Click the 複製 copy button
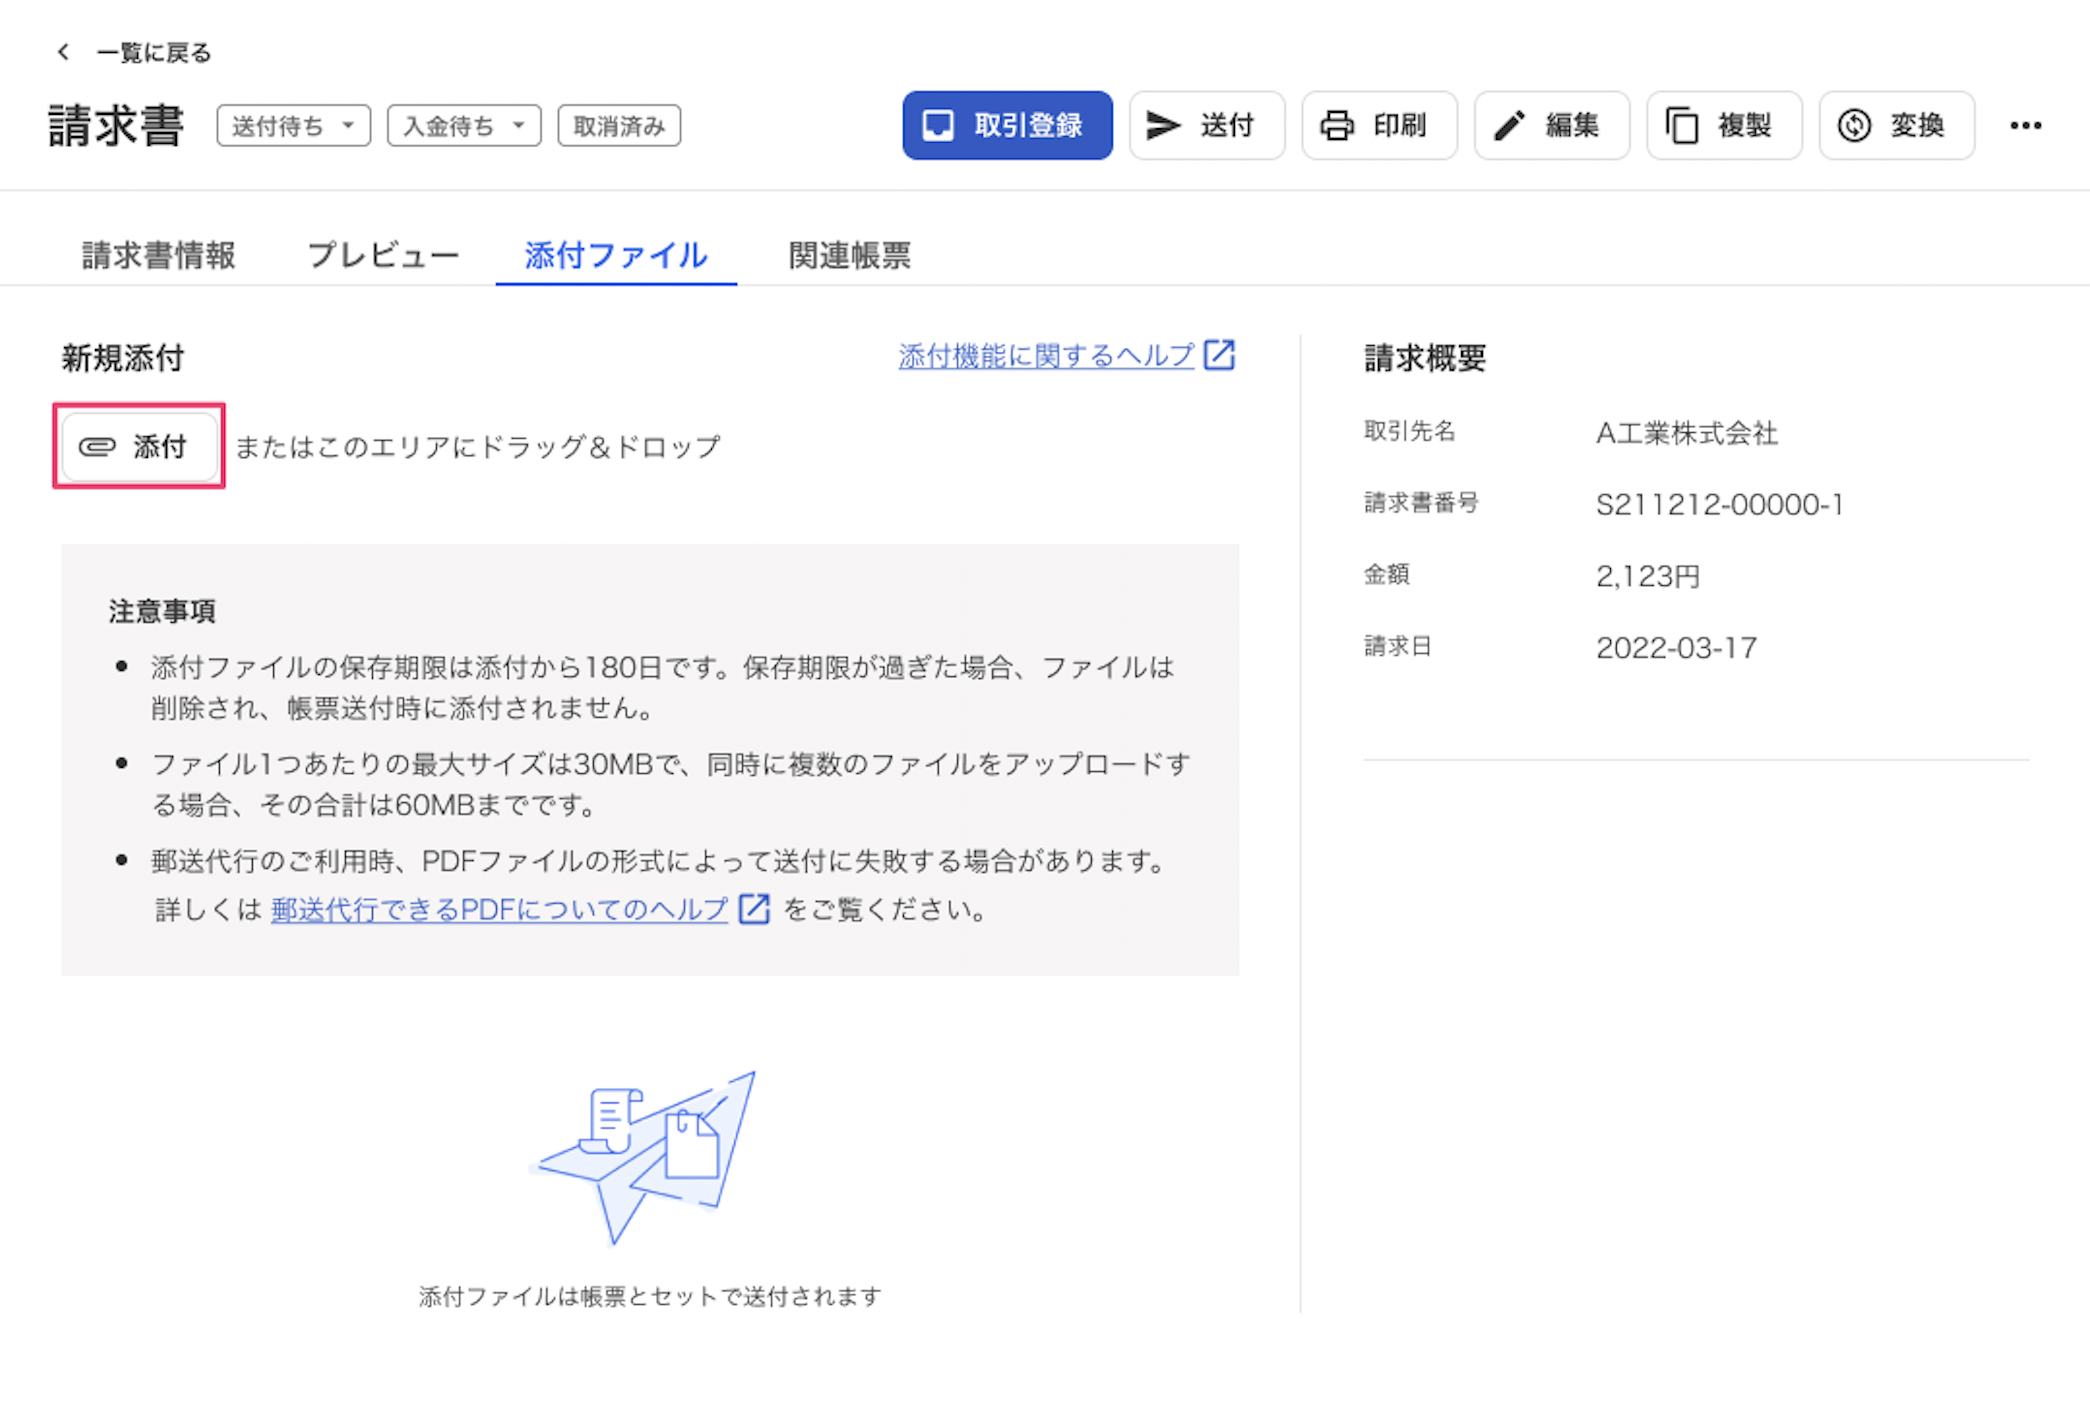 1724,125
